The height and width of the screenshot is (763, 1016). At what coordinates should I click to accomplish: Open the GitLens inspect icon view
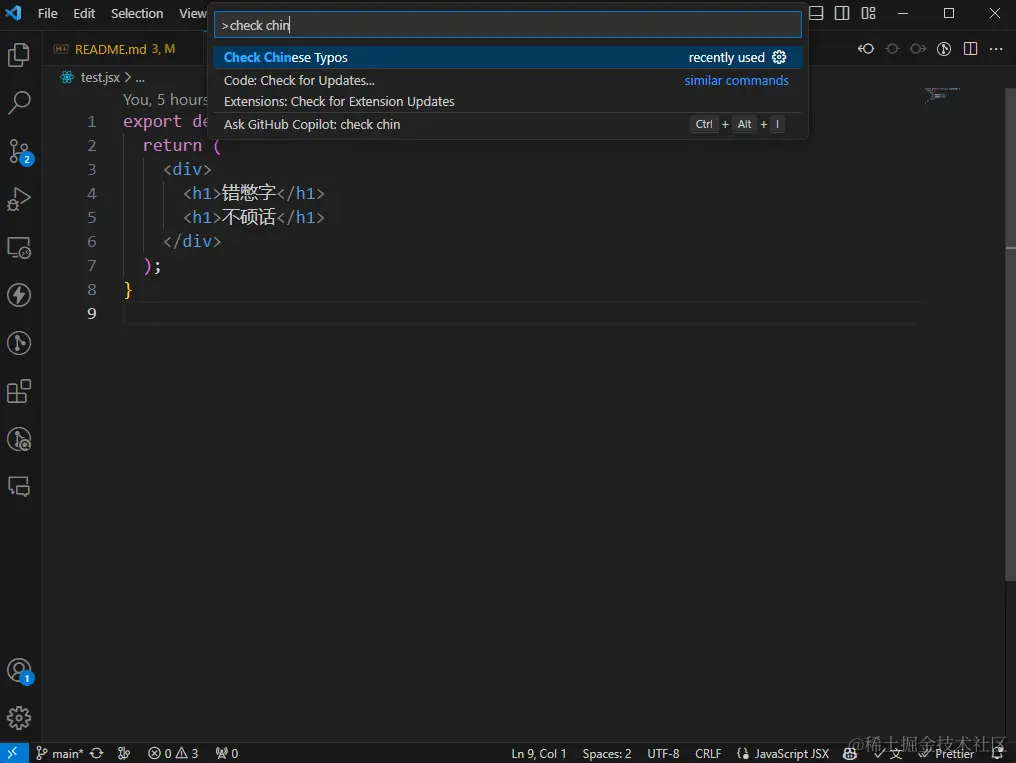click(x=19, y=439)
